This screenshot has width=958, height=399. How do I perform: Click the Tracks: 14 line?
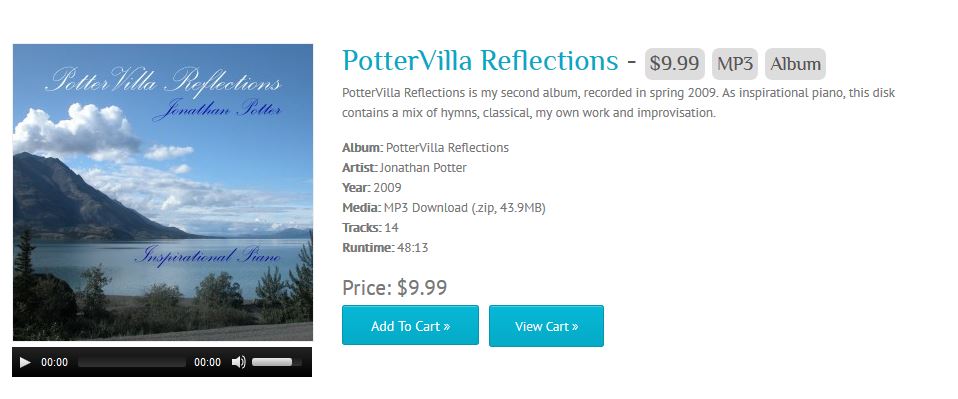[370, 227]
